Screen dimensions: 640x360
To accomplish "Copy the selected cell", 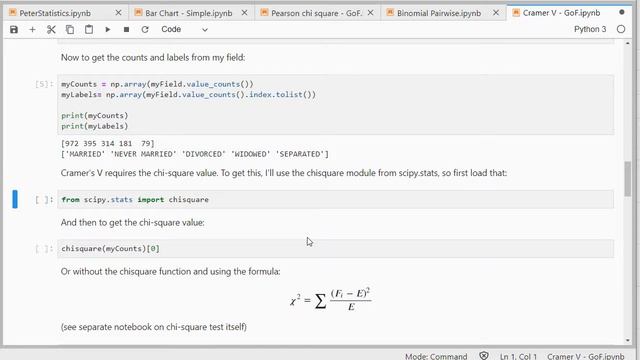I will 70,29.
